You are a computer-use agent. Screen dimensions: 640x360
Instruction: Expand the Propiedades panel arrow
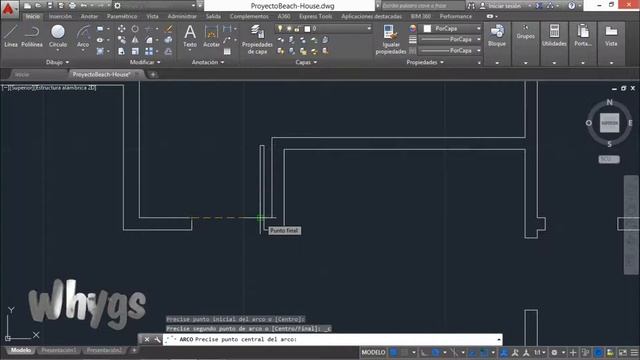point(442,62)
